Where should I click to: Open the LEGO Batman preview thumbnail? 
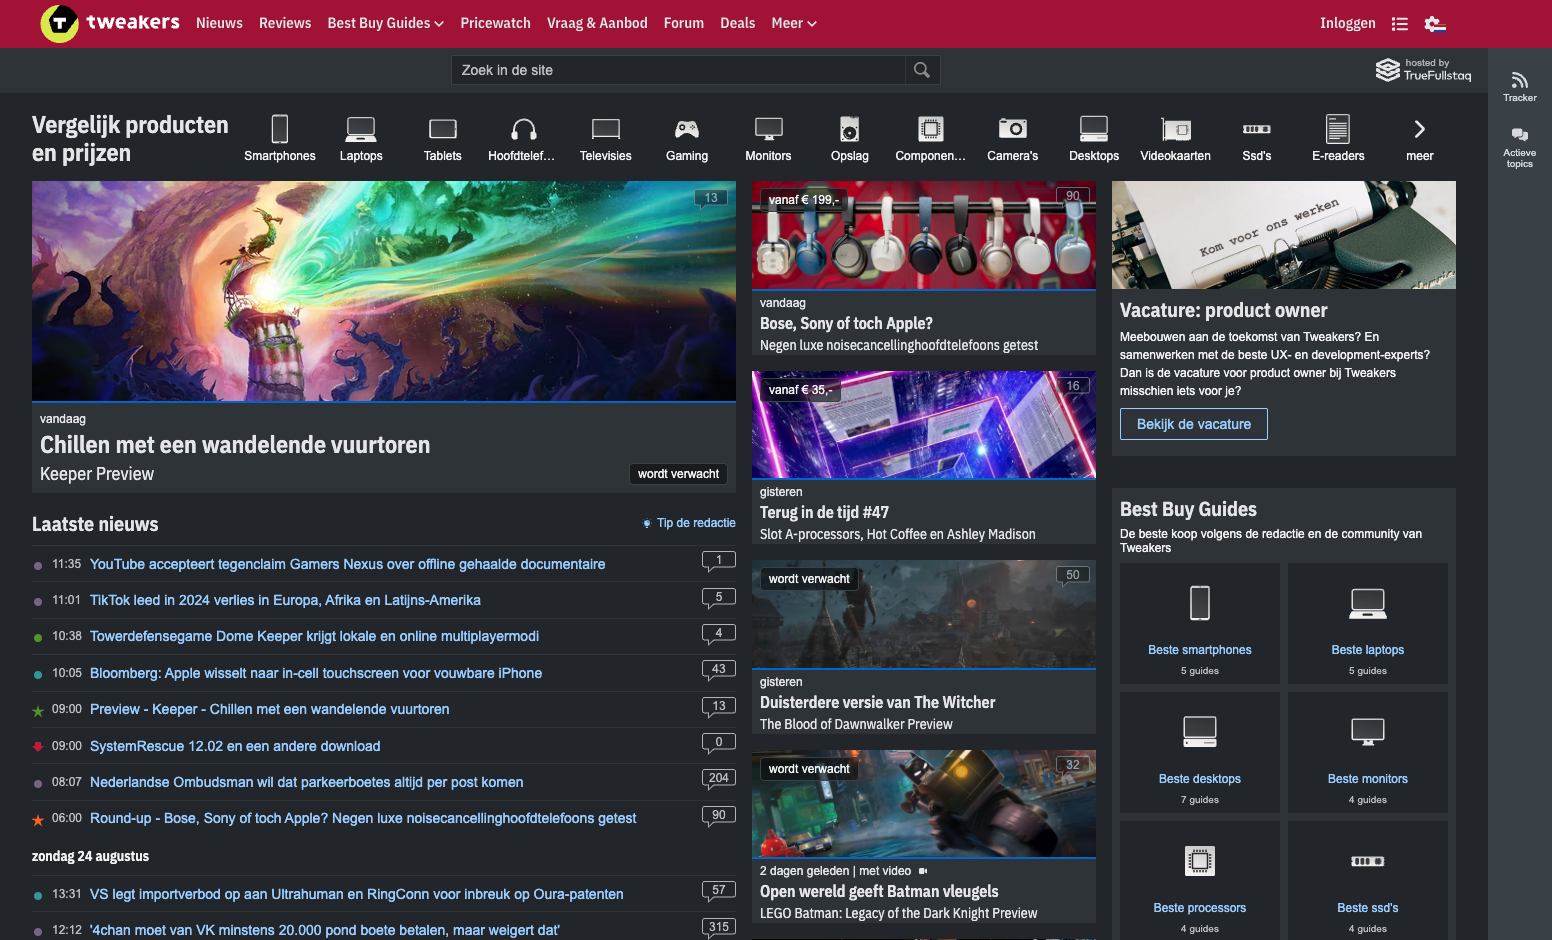[x=924, y=804]
